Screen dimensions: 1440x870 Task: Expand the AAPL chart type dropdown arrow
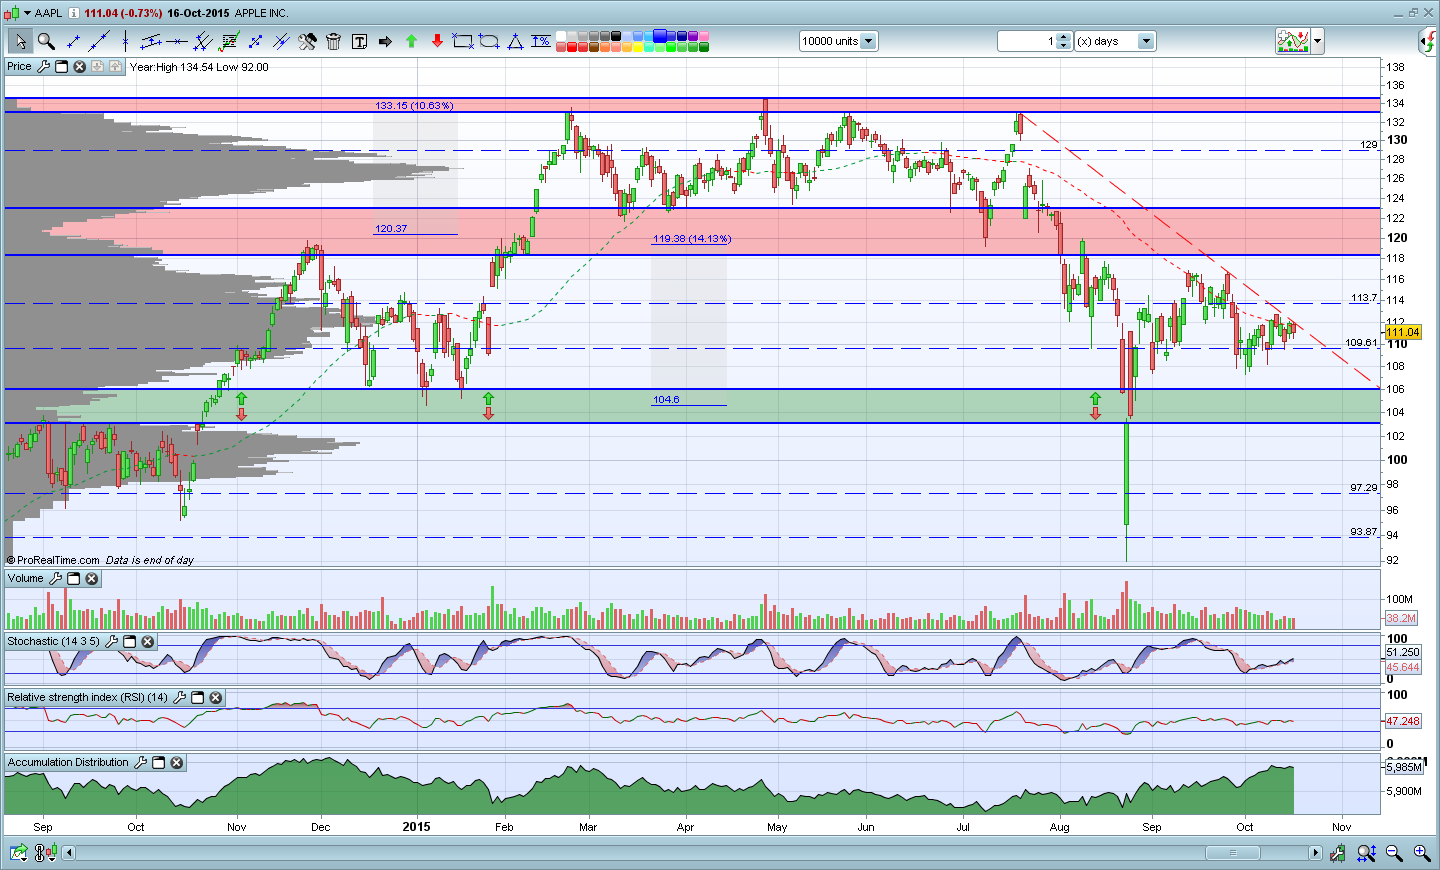[x=26, y=13]
